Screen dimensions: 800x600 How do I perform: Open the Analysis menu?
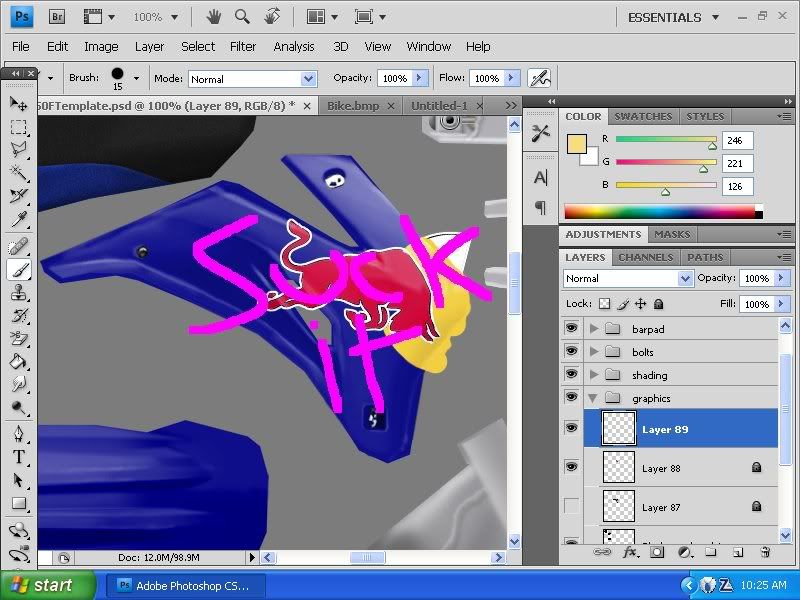tap(294, 46)
